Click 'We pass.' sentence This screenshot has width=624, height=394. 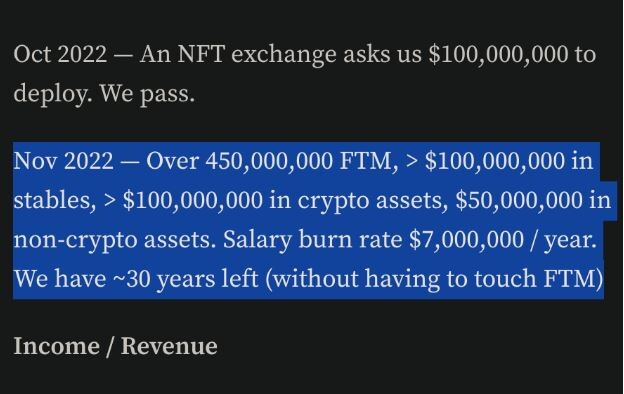point(147,94)
